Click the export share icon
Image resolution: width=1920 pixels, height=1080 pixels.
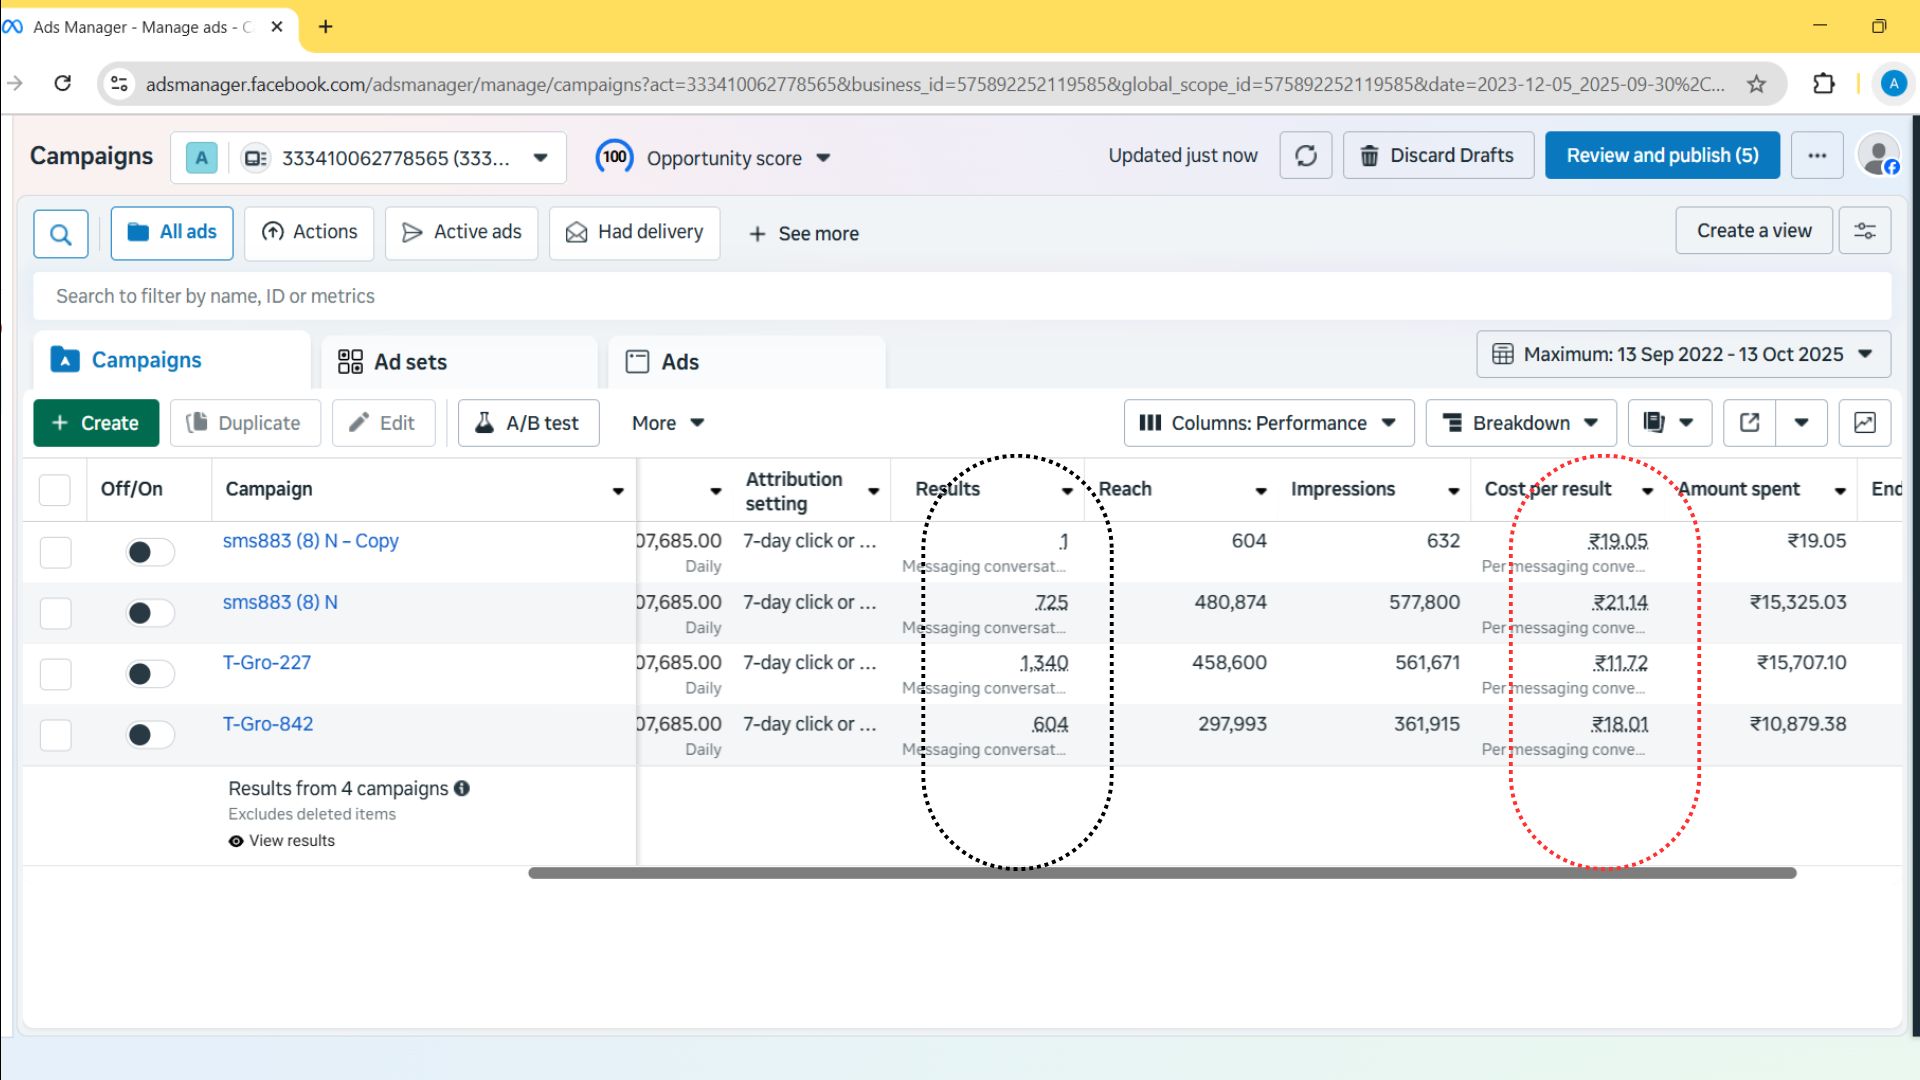click(x=1749, y=423)
